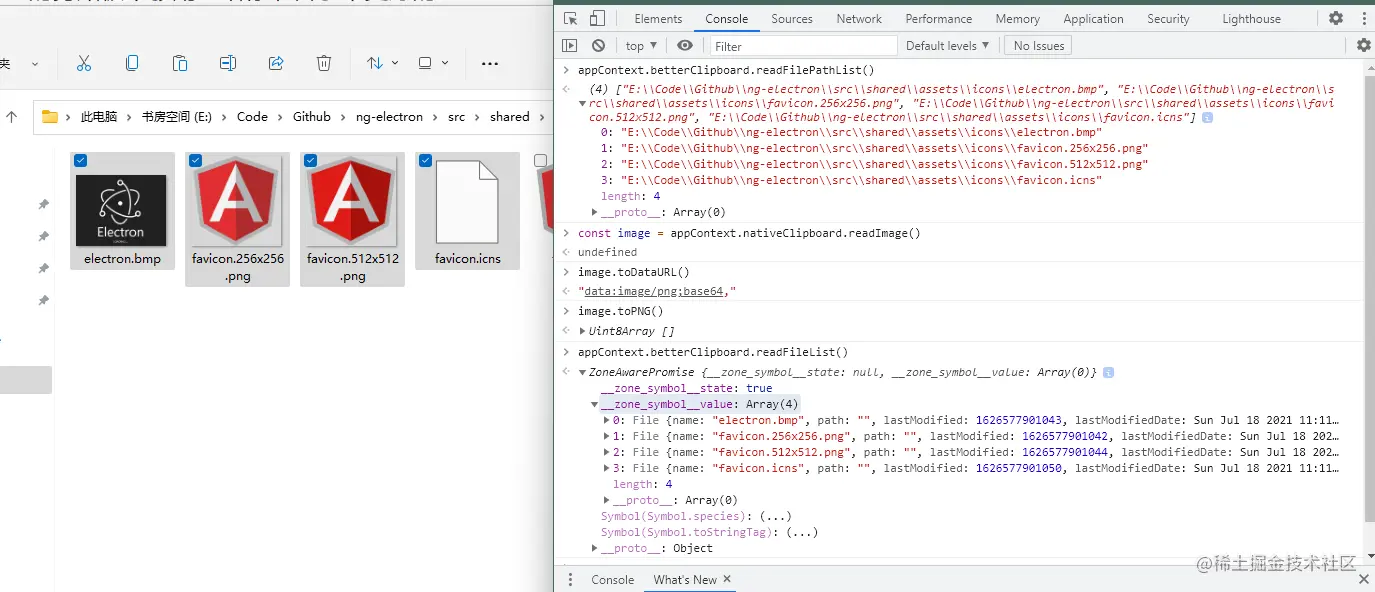Uncheck the electron.bmp file checkbox
Viewport: 1375px width, 592px height.
point(81,160)
